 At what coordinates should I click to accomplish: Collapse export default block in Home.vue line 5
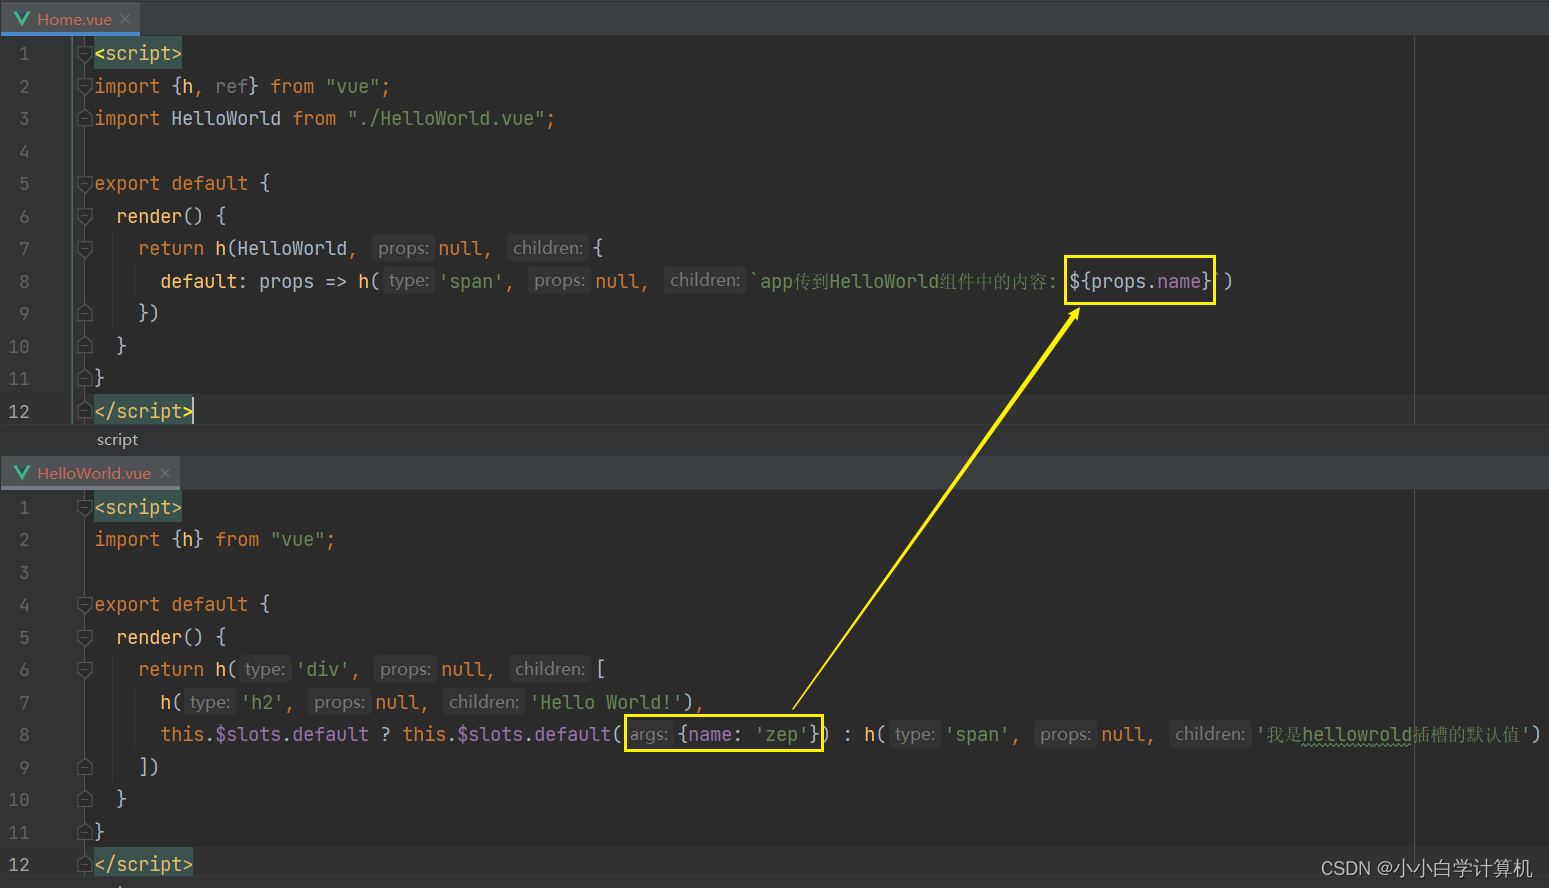pos(85,184)
